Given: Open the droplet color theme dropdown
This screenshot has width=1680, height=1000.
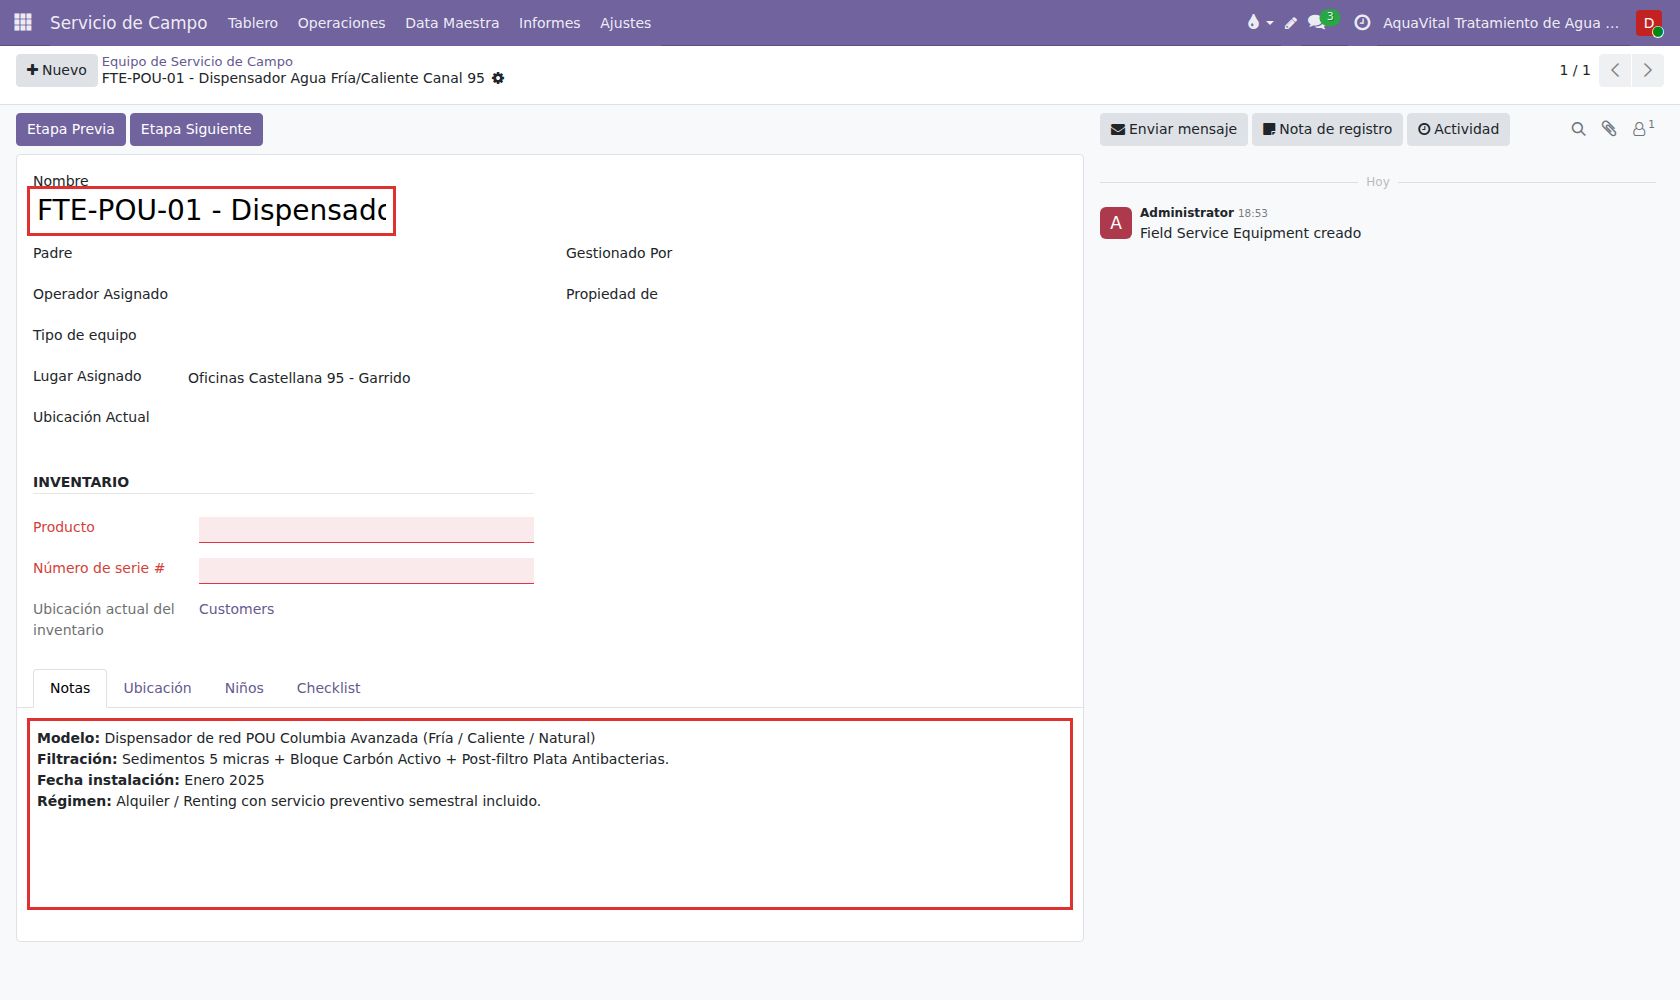Looking at the screenshot, I should pos(1259,22).
